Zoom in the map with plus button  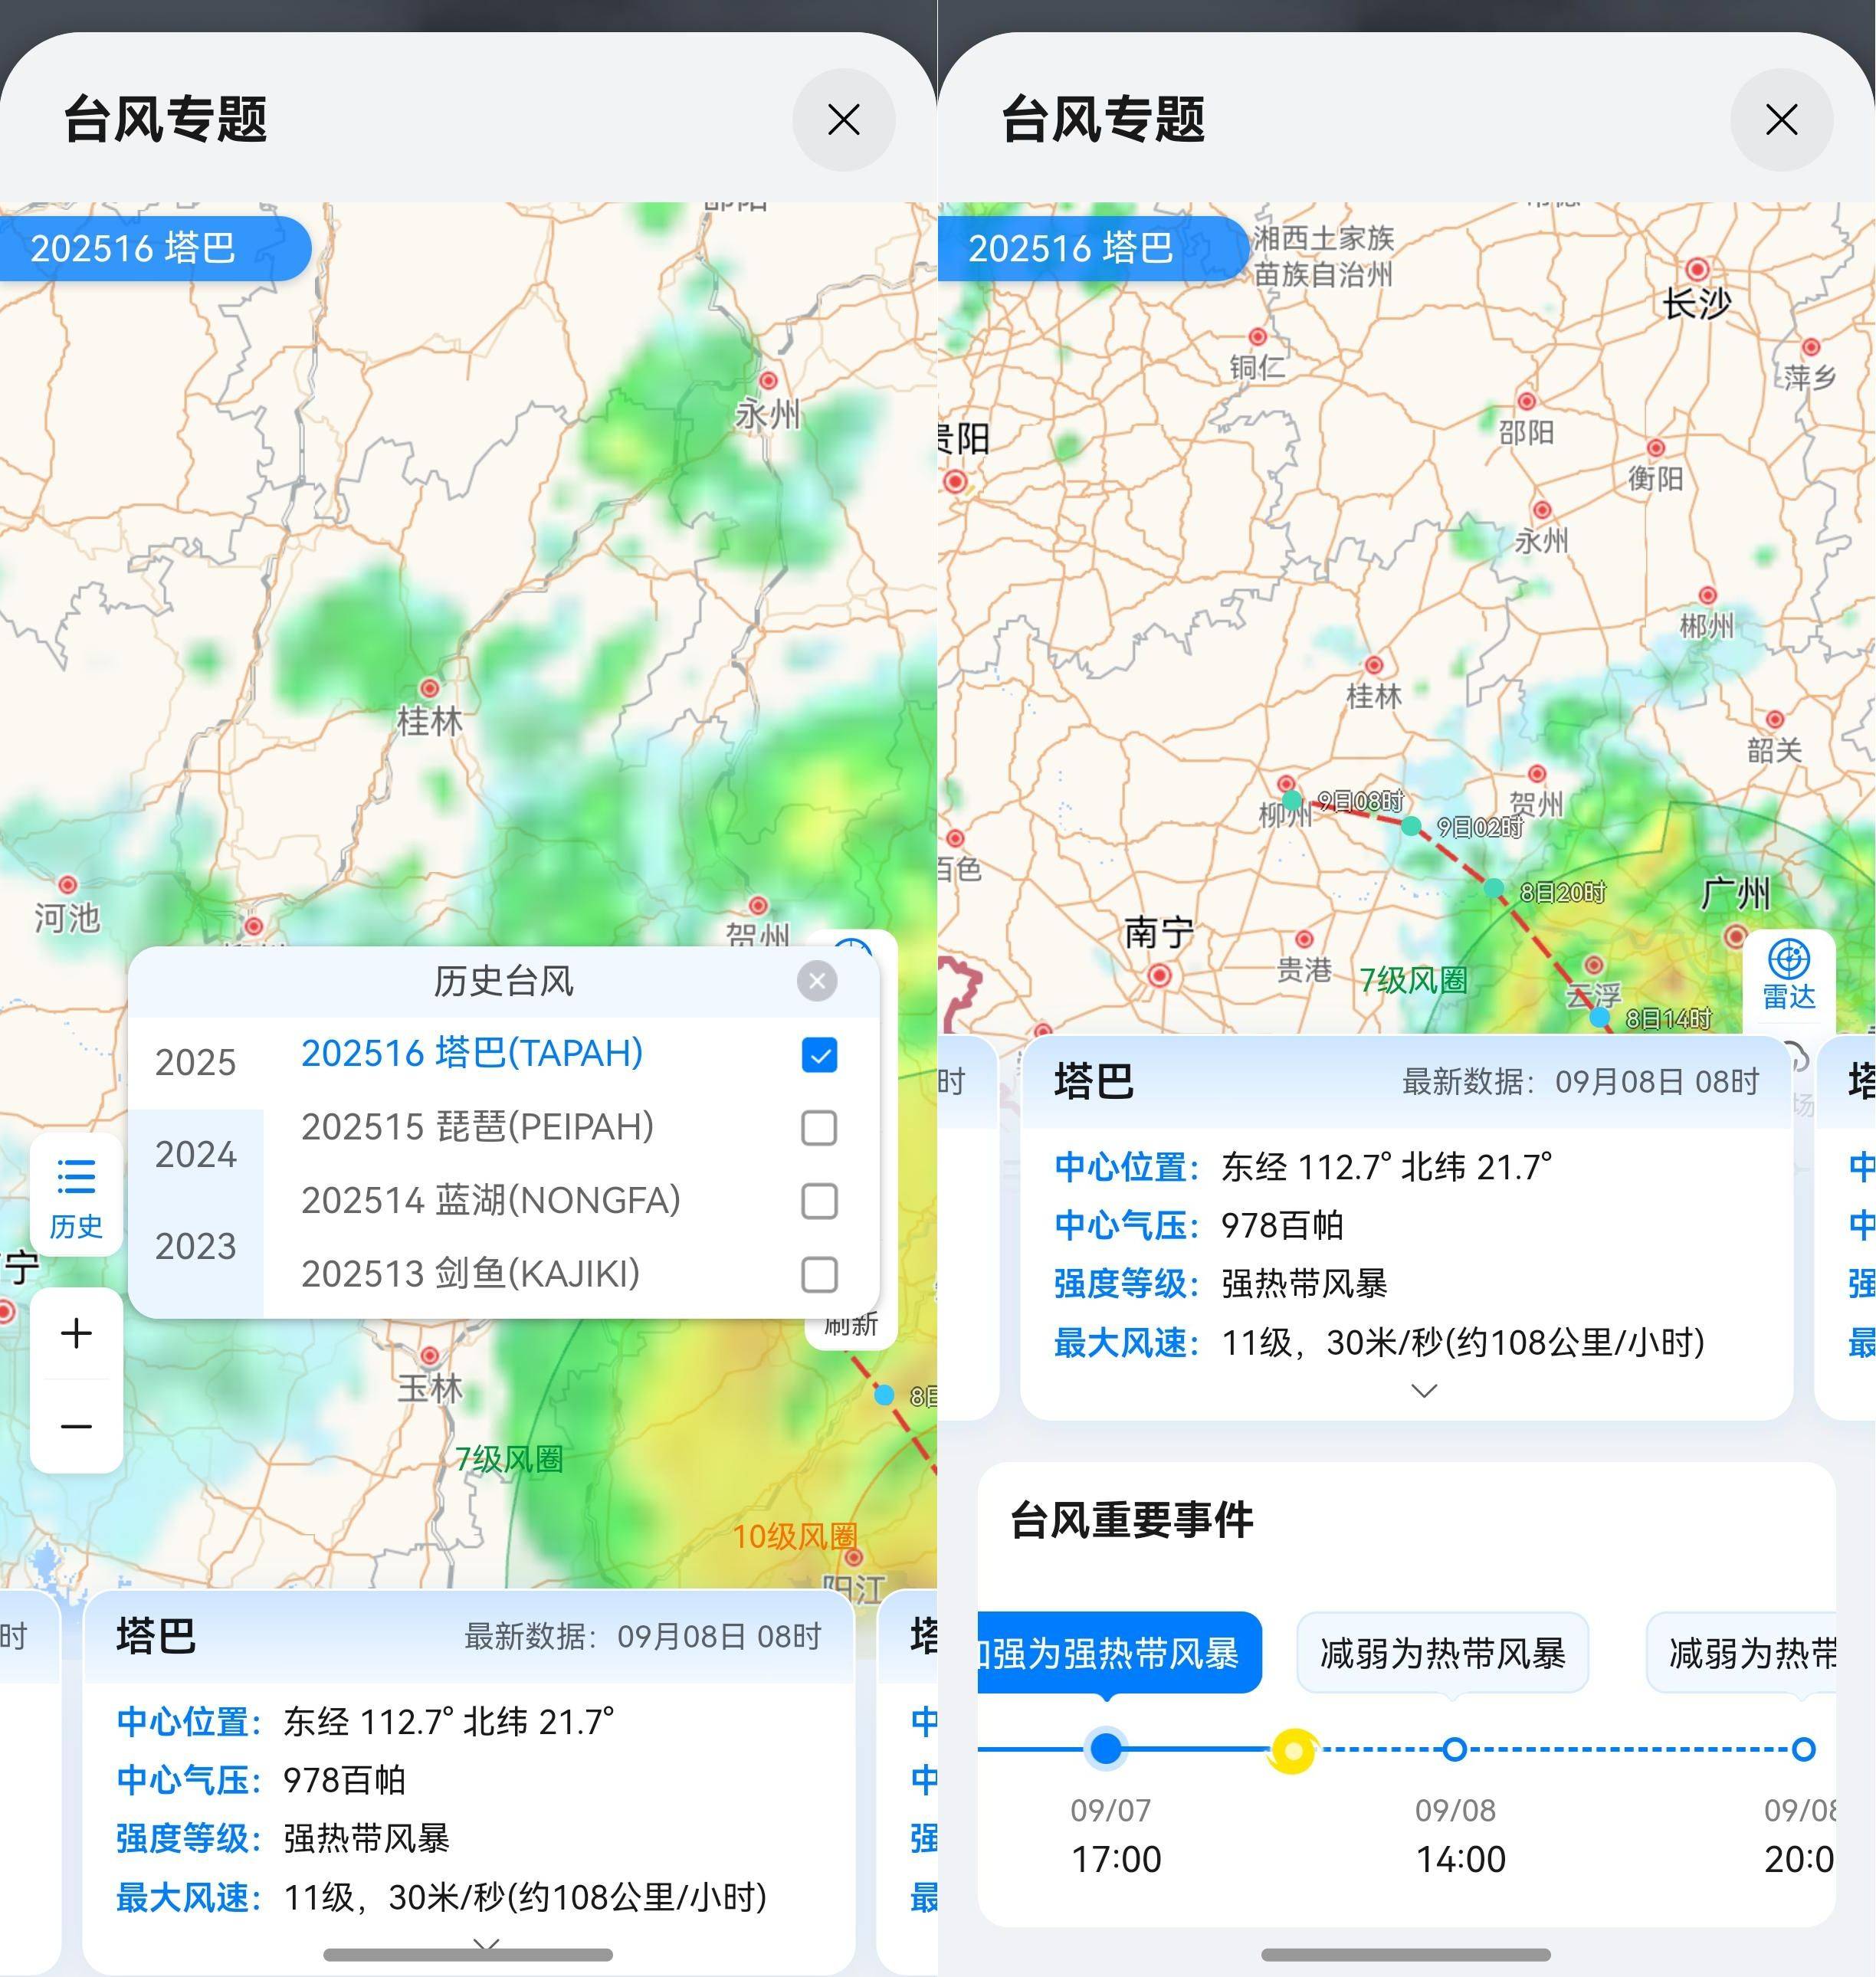tap(76, 1333)
